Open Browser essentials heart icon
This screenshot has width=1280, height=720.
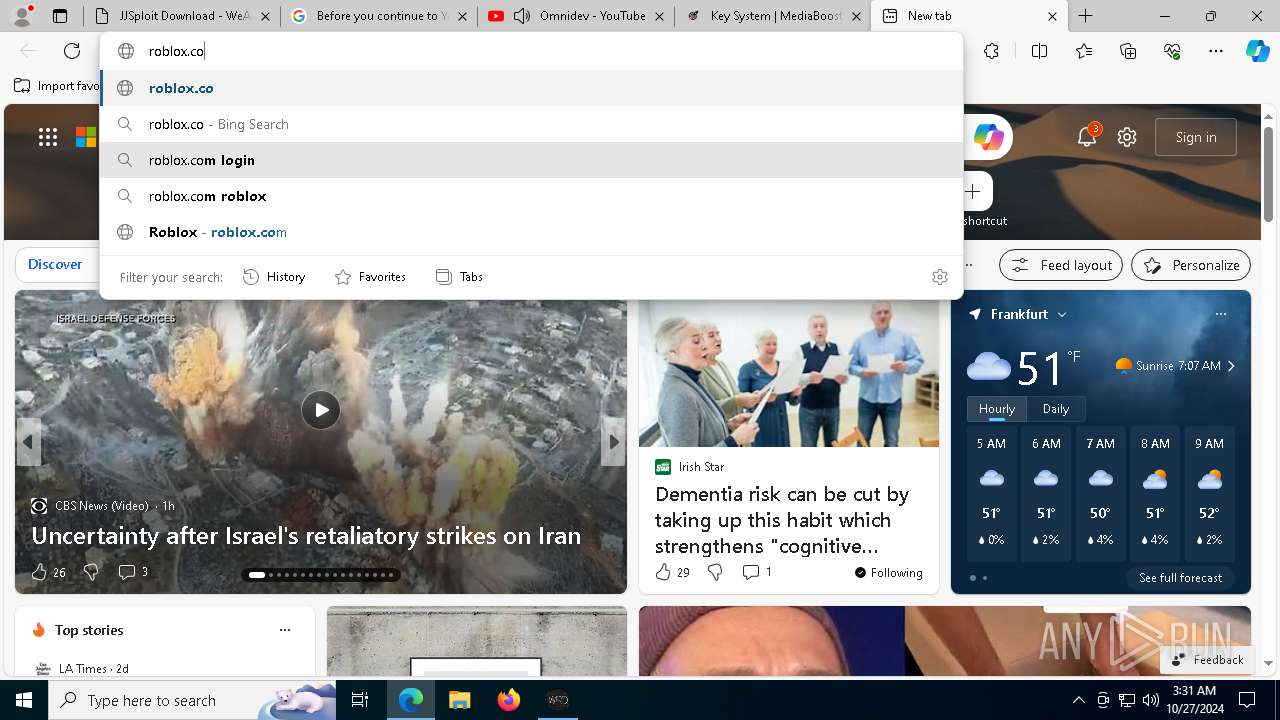coord(1172,51)
